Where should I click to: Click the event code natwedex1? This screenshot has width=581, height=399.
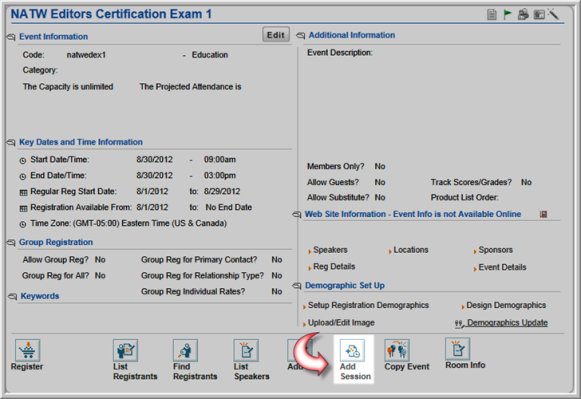[86, 55]
